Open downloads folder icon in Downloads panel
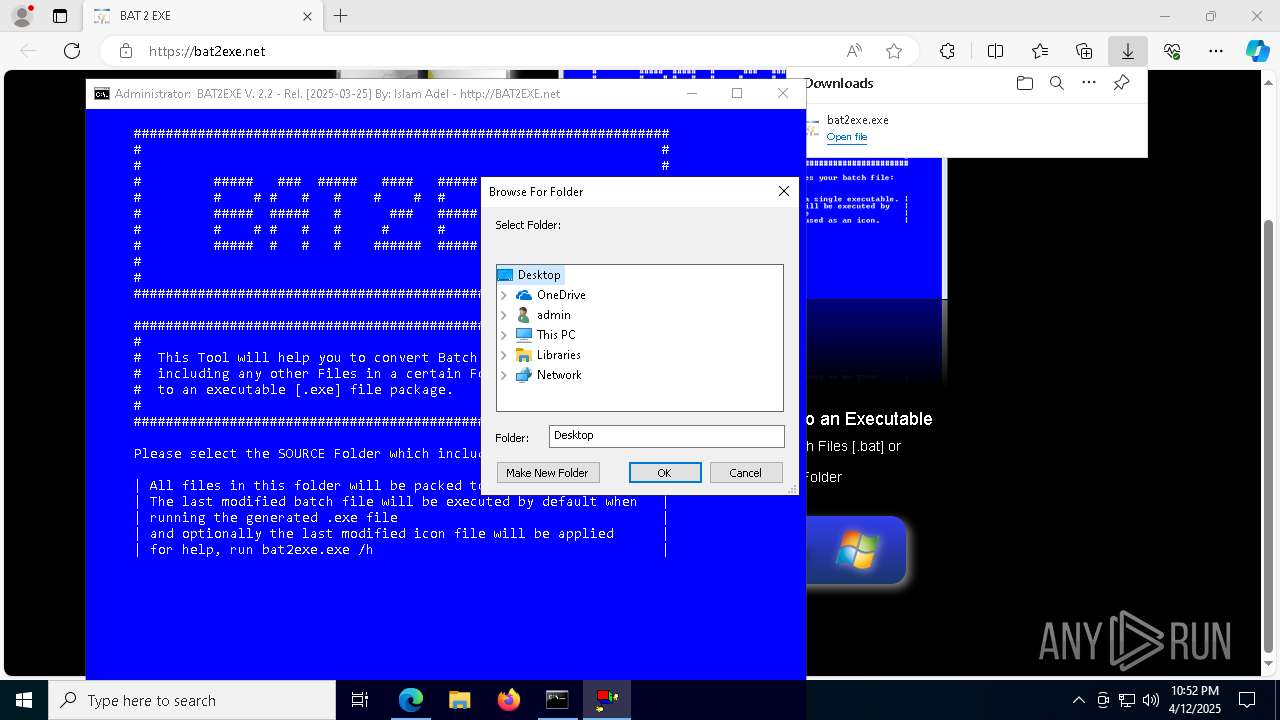The width and height of the screenshot is (1280, 720). (1024, 83)
